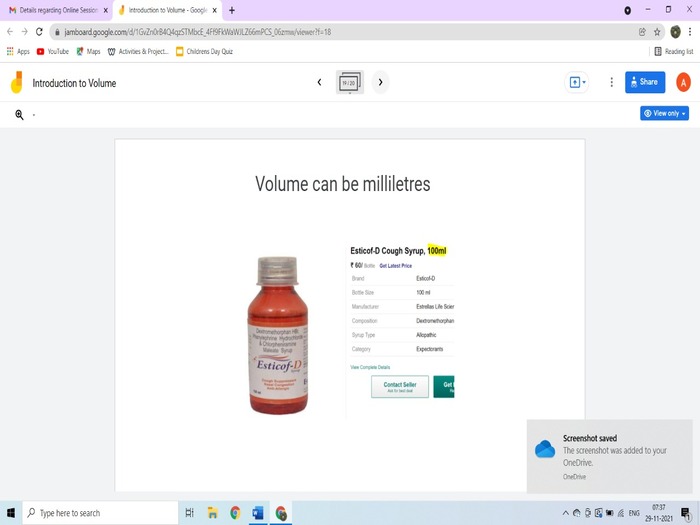Image resolution: width=700 pixels, height=525 pixels.
Task: Open the first Chrome taskbar icon
Action: (x=235, y=513)
